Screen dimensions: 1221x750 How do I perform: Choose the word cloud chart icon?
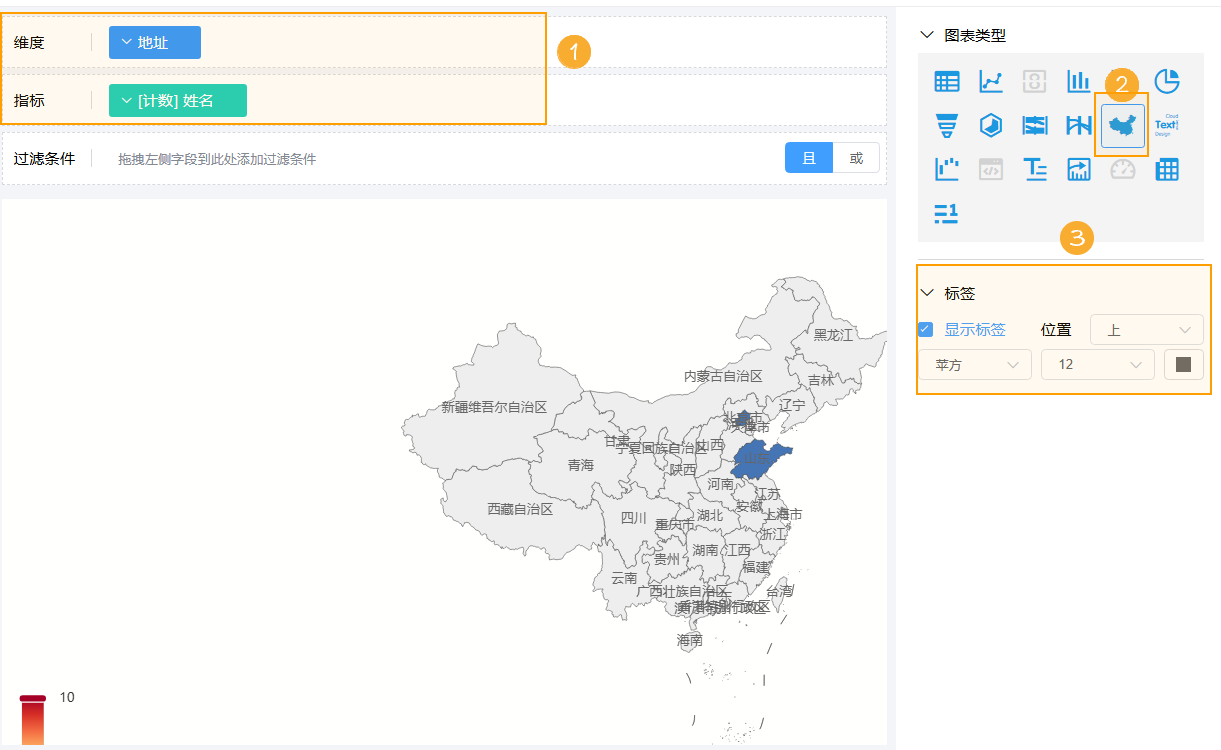pos(1166,125)
